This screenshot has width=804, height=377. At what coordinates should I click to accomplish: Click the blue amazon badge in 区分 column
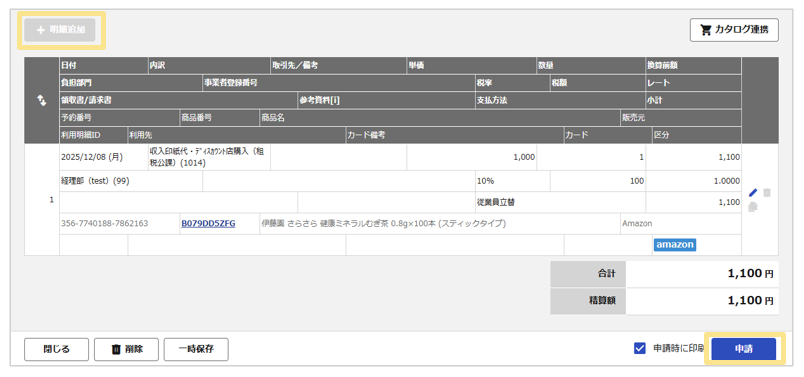[x=674, y=245]
